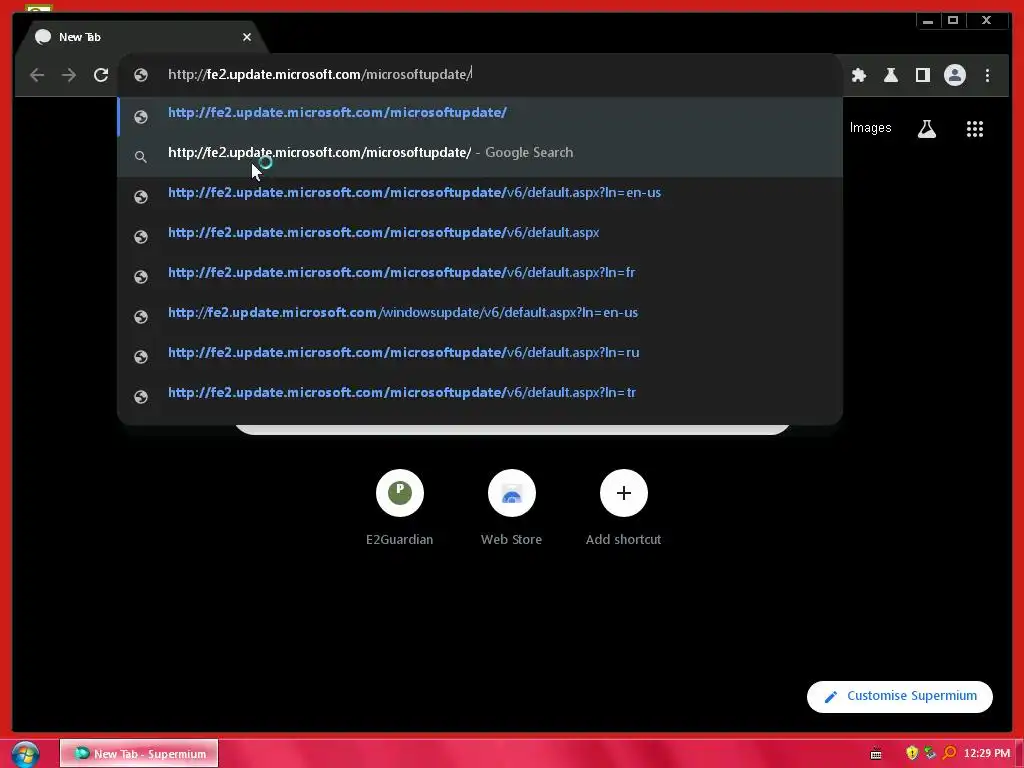Open the Windows Start orb
The width and height of the screenshot is (1024, 768).
pyautogui.click(x=25, y=754)
